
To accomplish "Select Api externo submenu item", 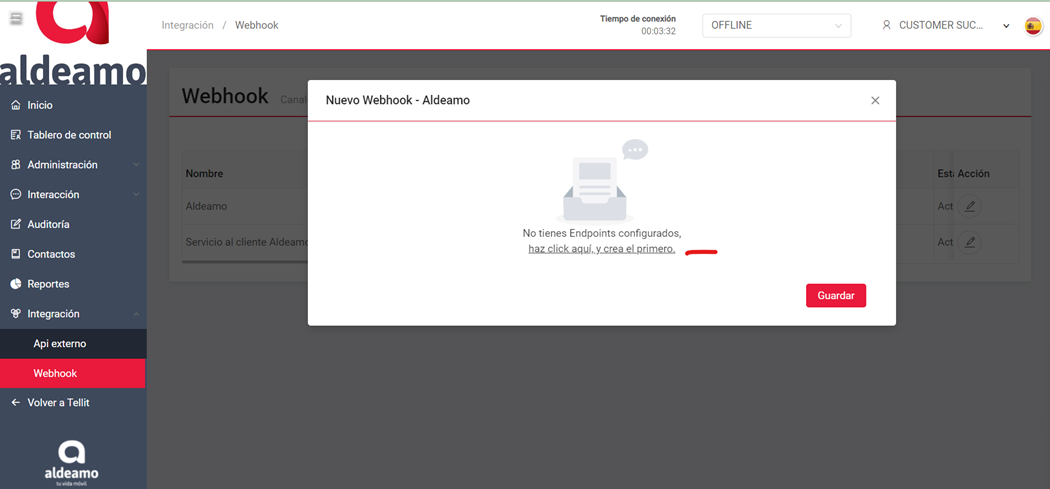I will [72, 344].
